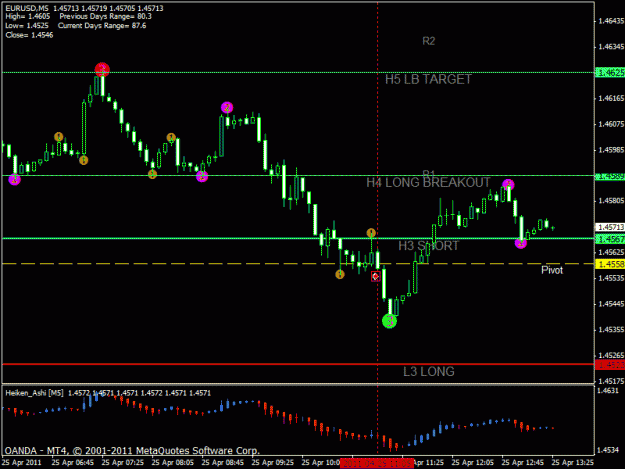
Task: Select the red diamond marker on the dotted vertical line
Action: (x=375, y=276)
